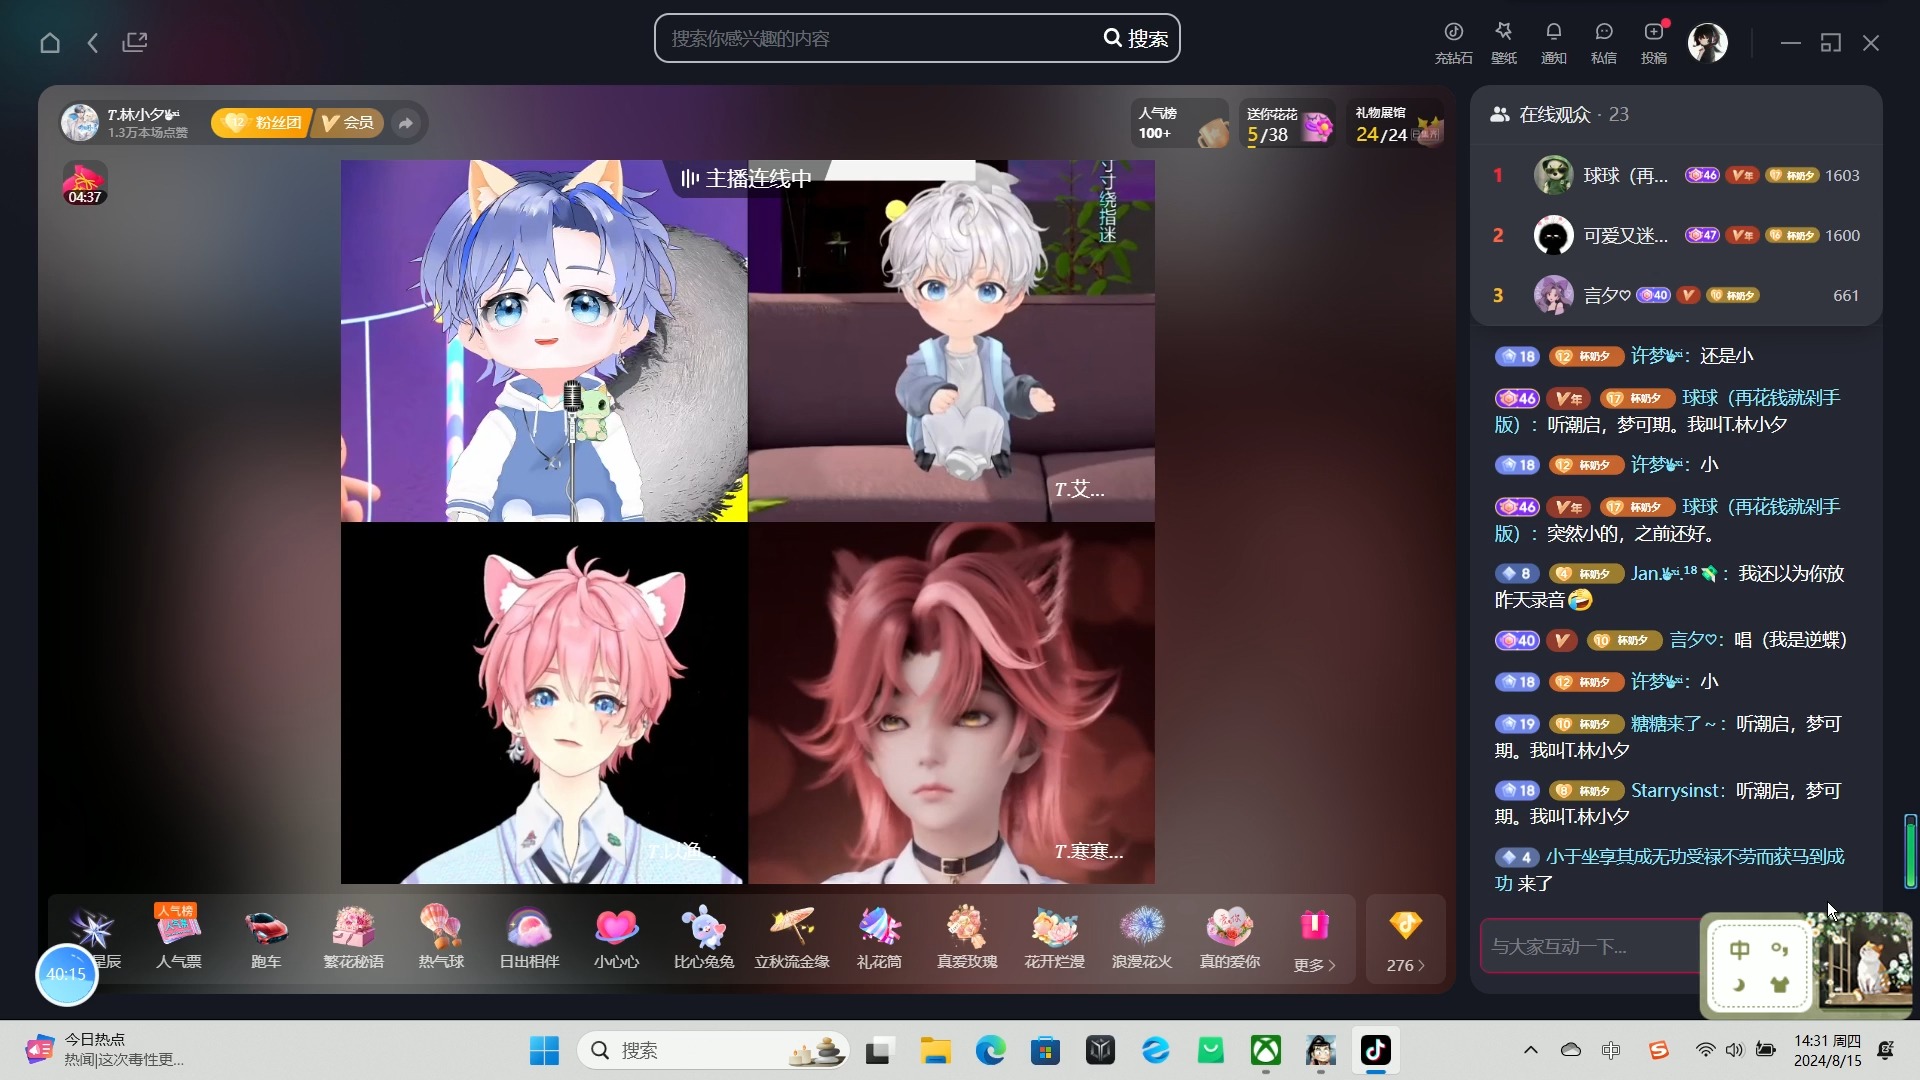The width and height of the screenshot is (1920, 1080).
Task: Send the 礼花筒 confetti gift
Action: click(x=879, y=937)
